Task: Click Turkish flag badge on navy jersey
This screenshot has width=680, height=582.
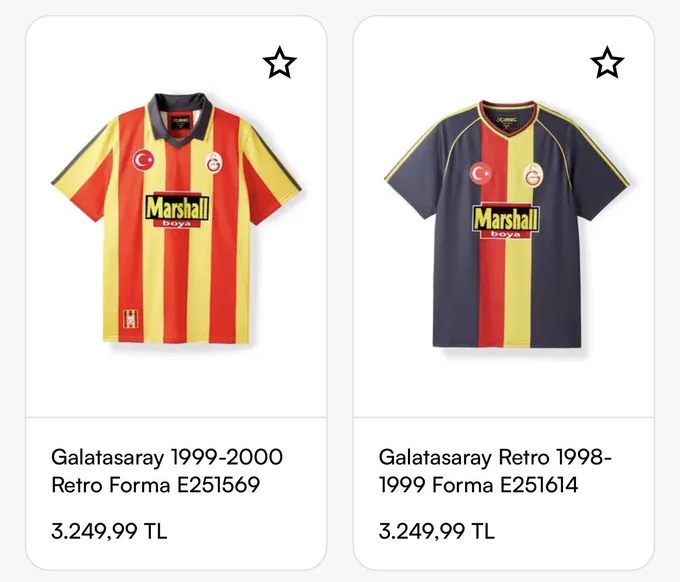Action: tap(480, 173)
